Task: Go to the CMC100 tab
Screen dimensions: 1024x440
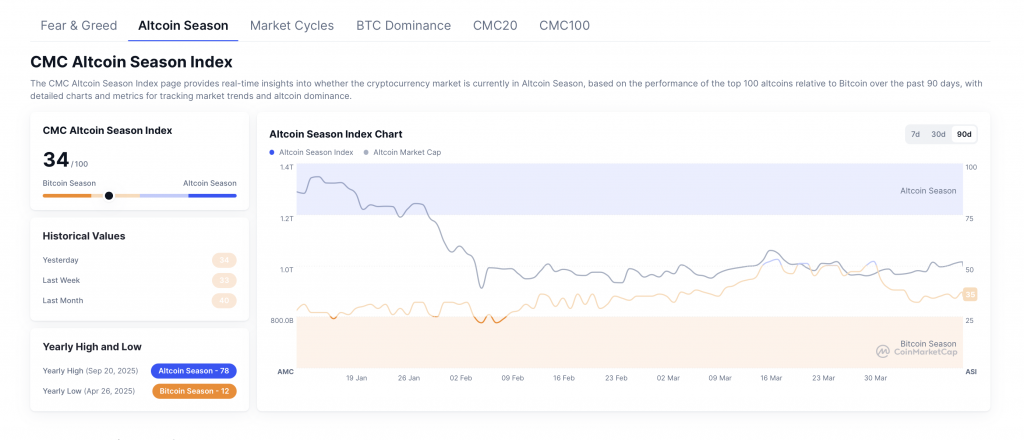Action: coord(564,25)
